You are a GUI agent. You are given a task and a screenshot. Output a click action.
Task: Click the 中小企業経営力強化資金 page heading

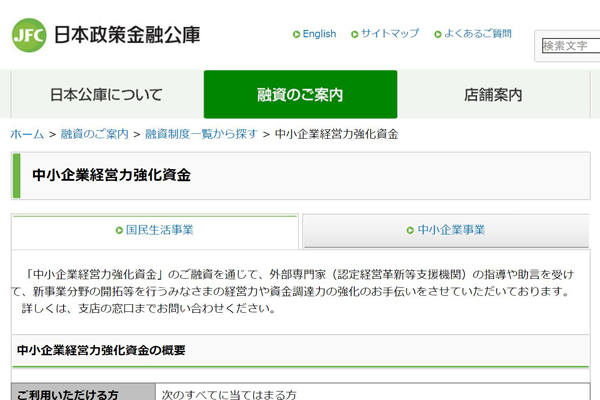coord(111,175)
